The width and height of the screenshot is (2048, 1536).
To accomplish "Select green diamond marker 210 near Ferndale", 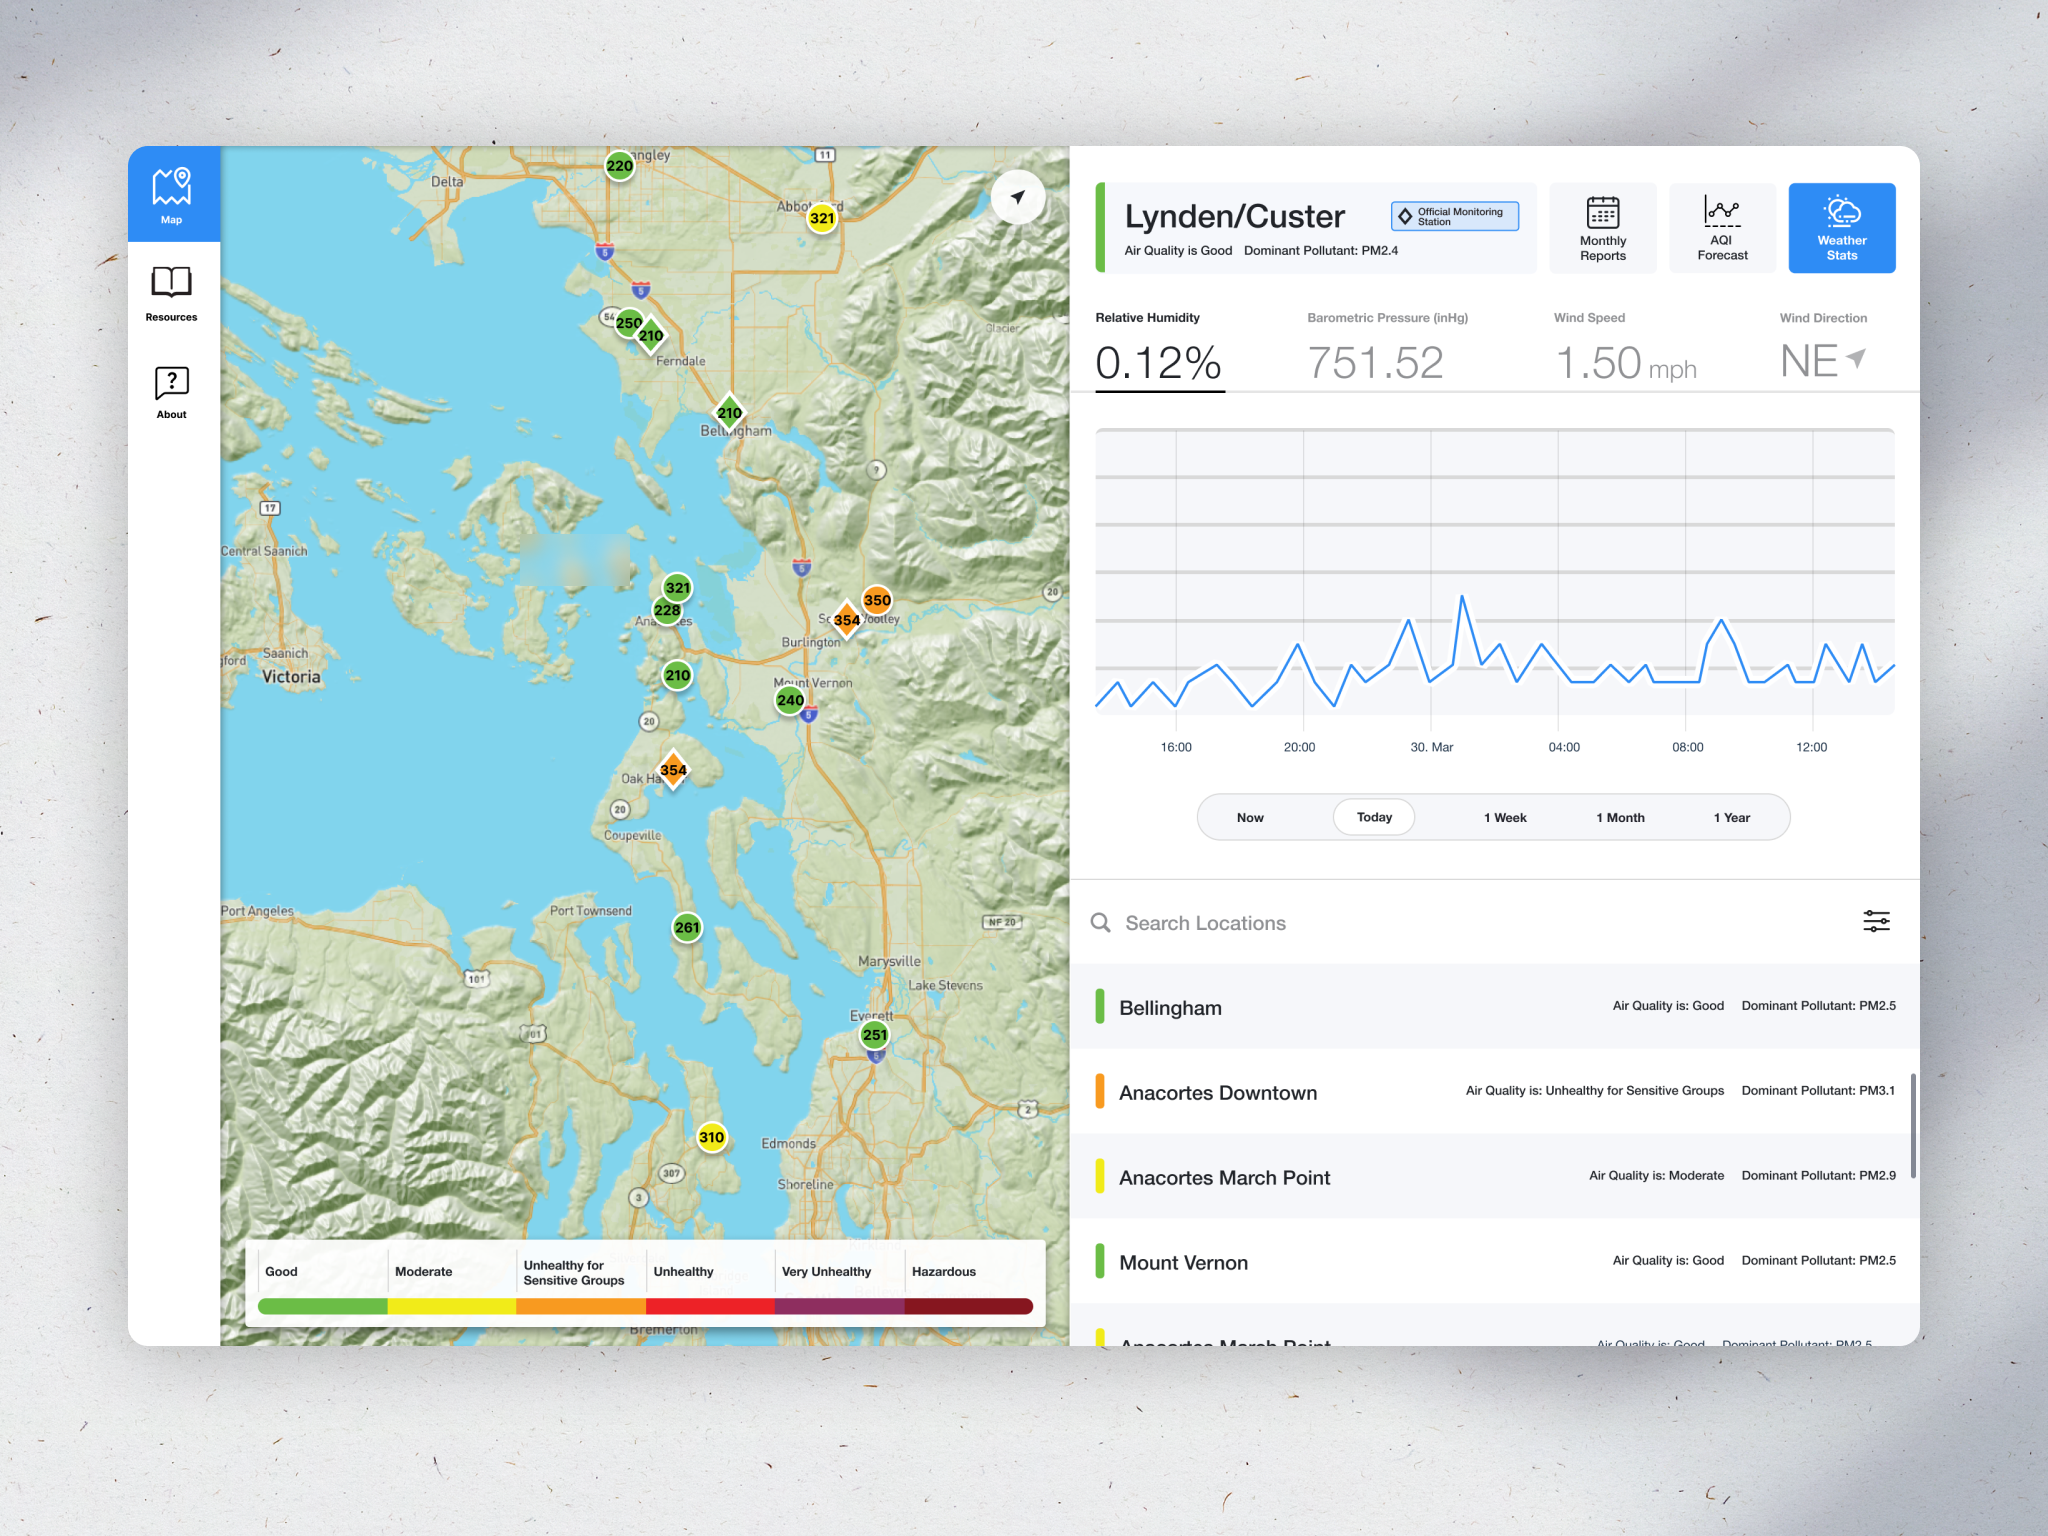I will point(651,336).
